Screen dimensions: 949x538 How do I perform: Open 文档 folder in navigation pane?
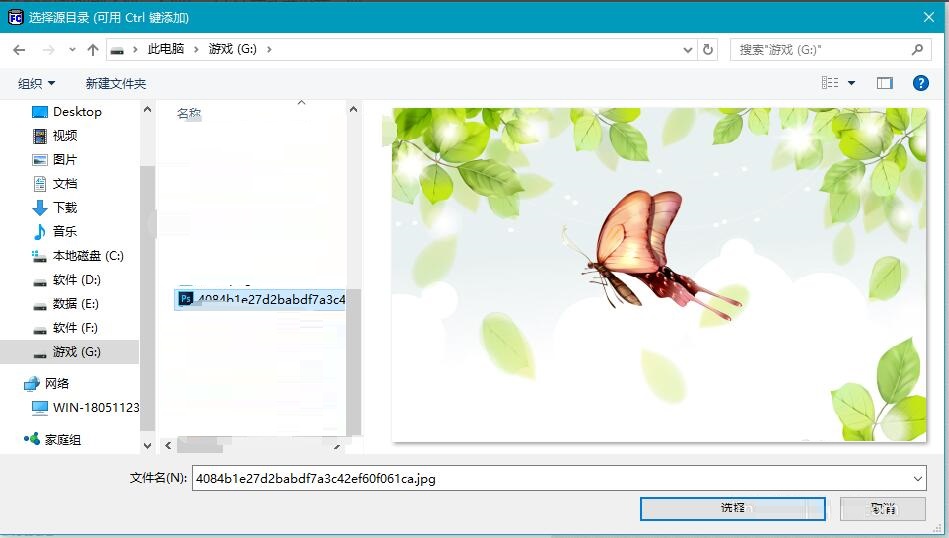65,184
